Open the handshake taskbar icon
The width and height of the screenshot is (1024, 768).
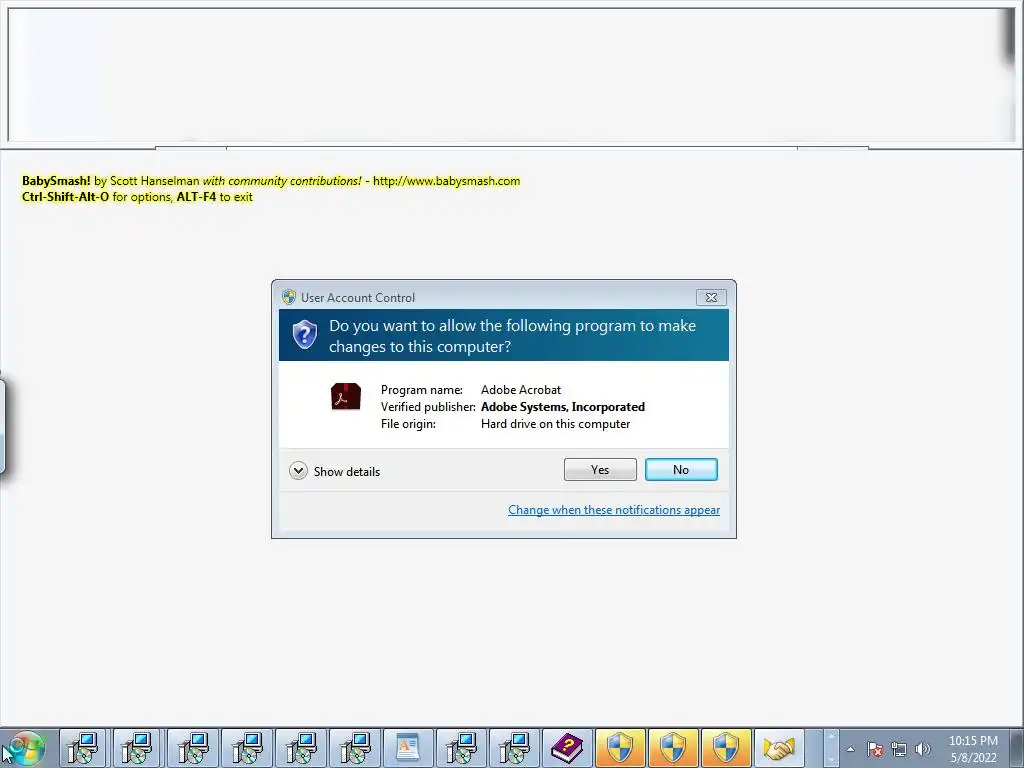click(780, 748)
